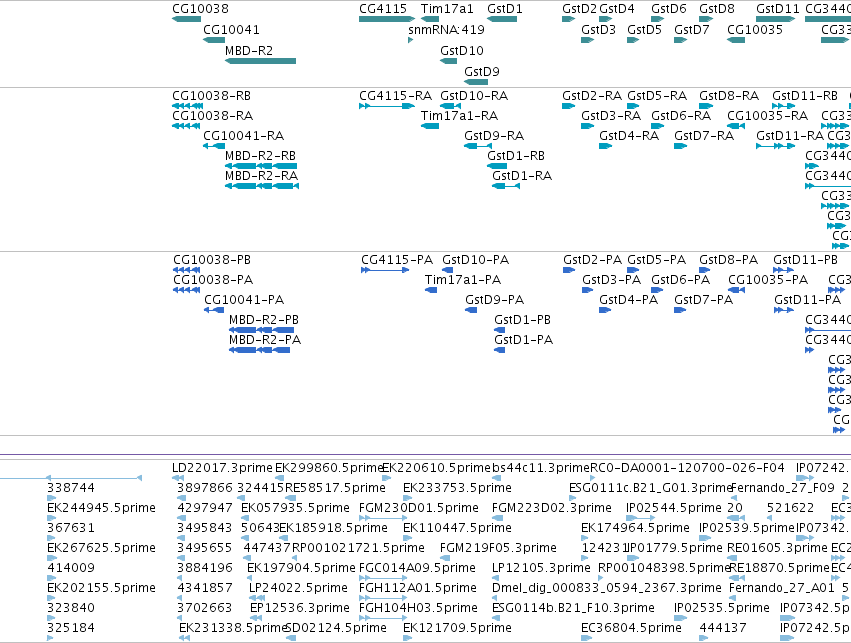
Task: Select protein MBD-R2-PA
Action: (259, 350)
